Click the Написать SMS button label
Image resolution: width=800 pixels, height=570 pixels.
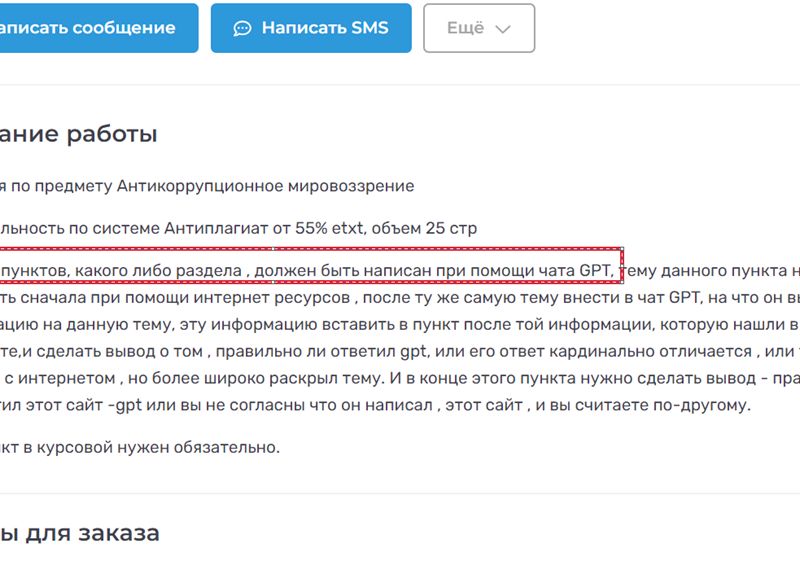point(325,28)
